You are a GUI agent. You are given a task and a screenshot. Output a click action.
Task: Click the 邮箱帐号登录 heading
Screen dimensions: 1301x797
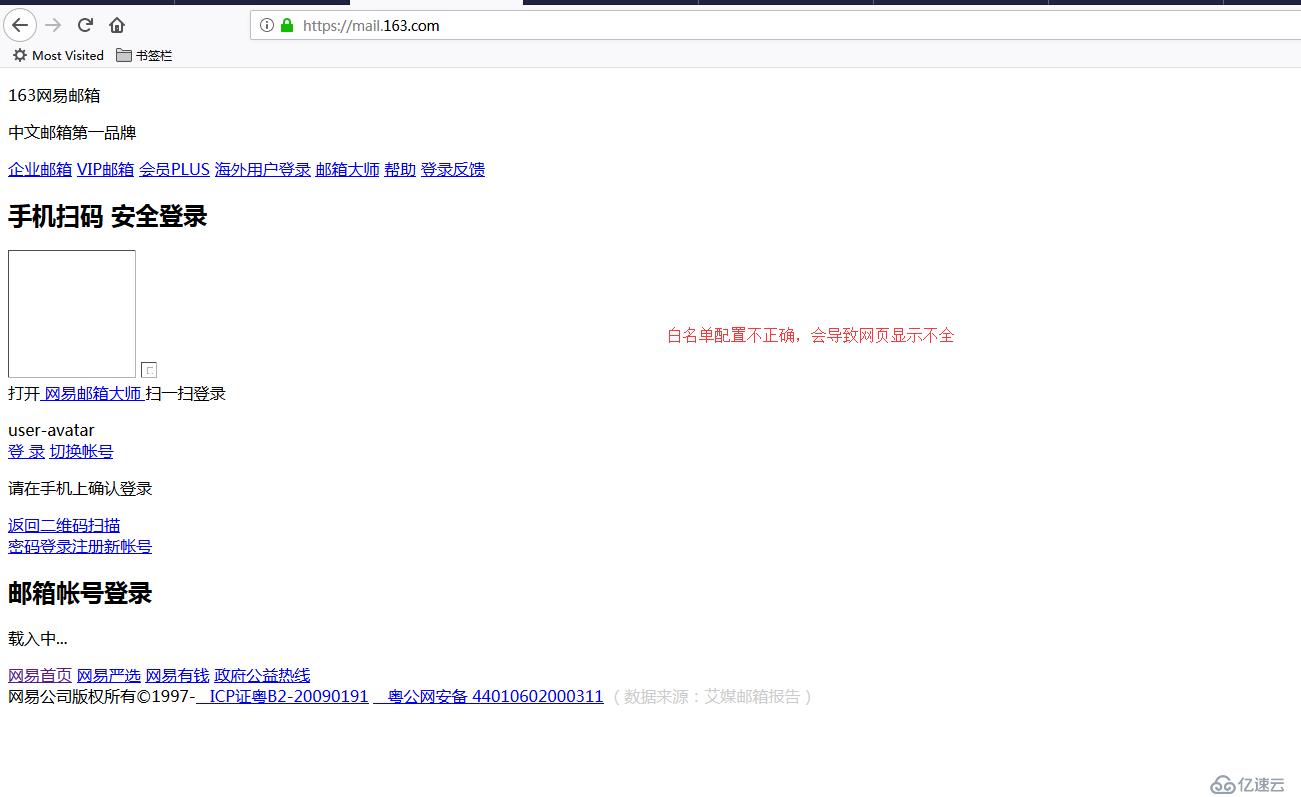coord(80,593)
